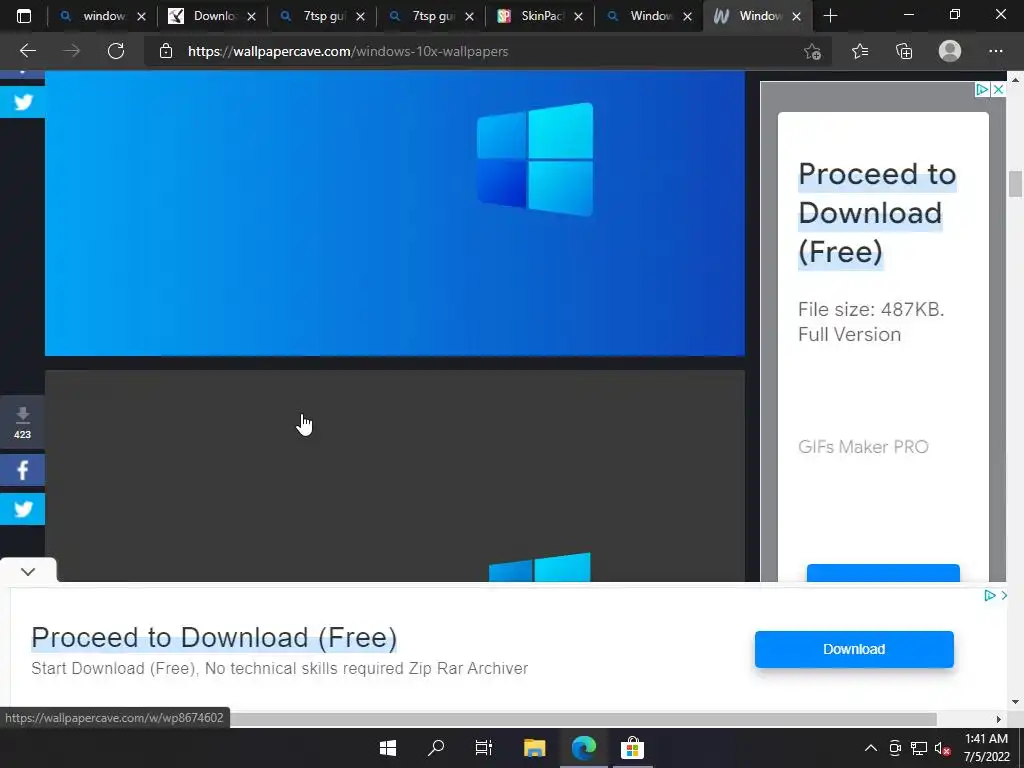Click the blue Download button in banner
This screenshot has width=1024, height=768.
[854, 649]
